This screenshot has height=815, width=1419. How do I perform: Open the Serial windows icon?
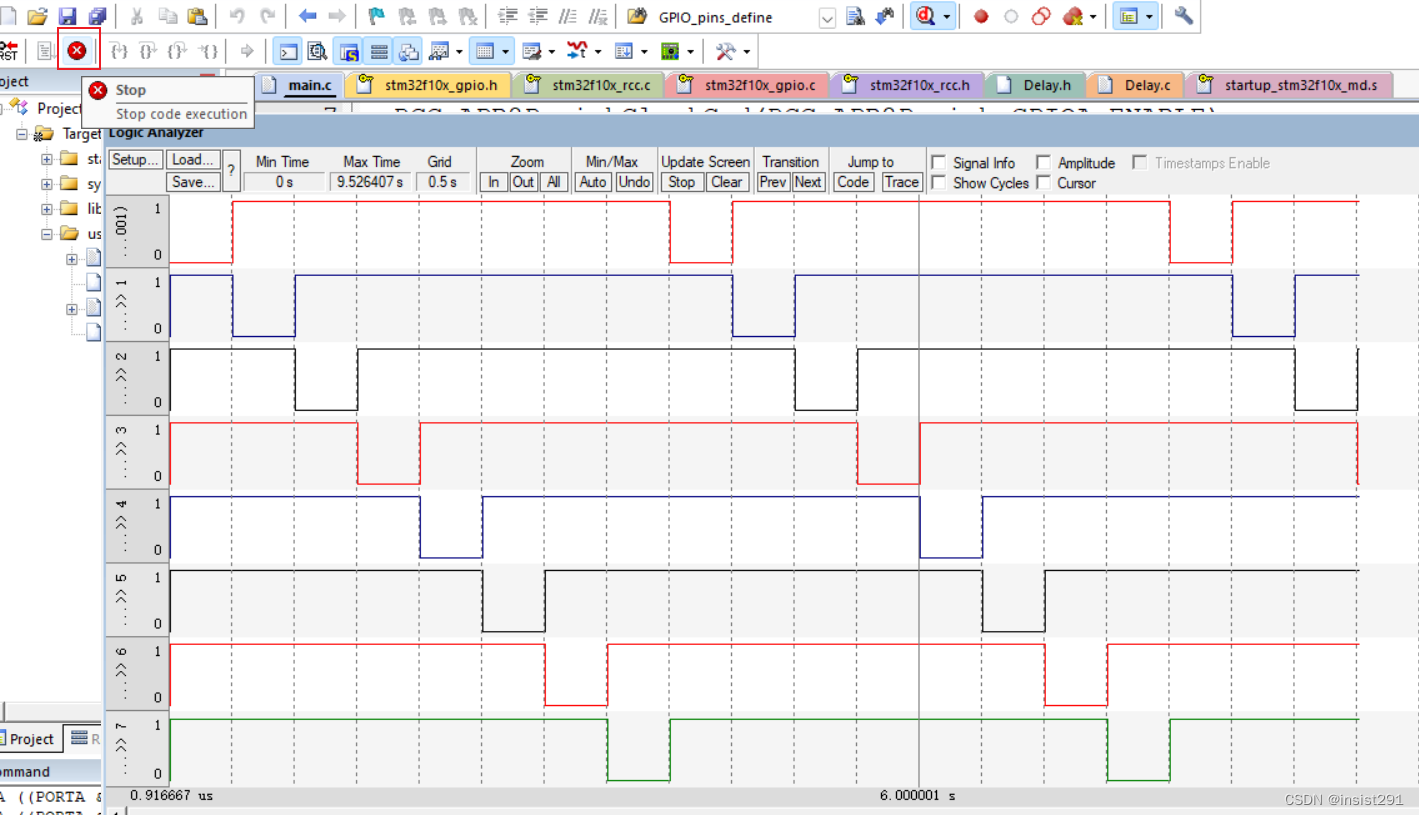[532, 50]
